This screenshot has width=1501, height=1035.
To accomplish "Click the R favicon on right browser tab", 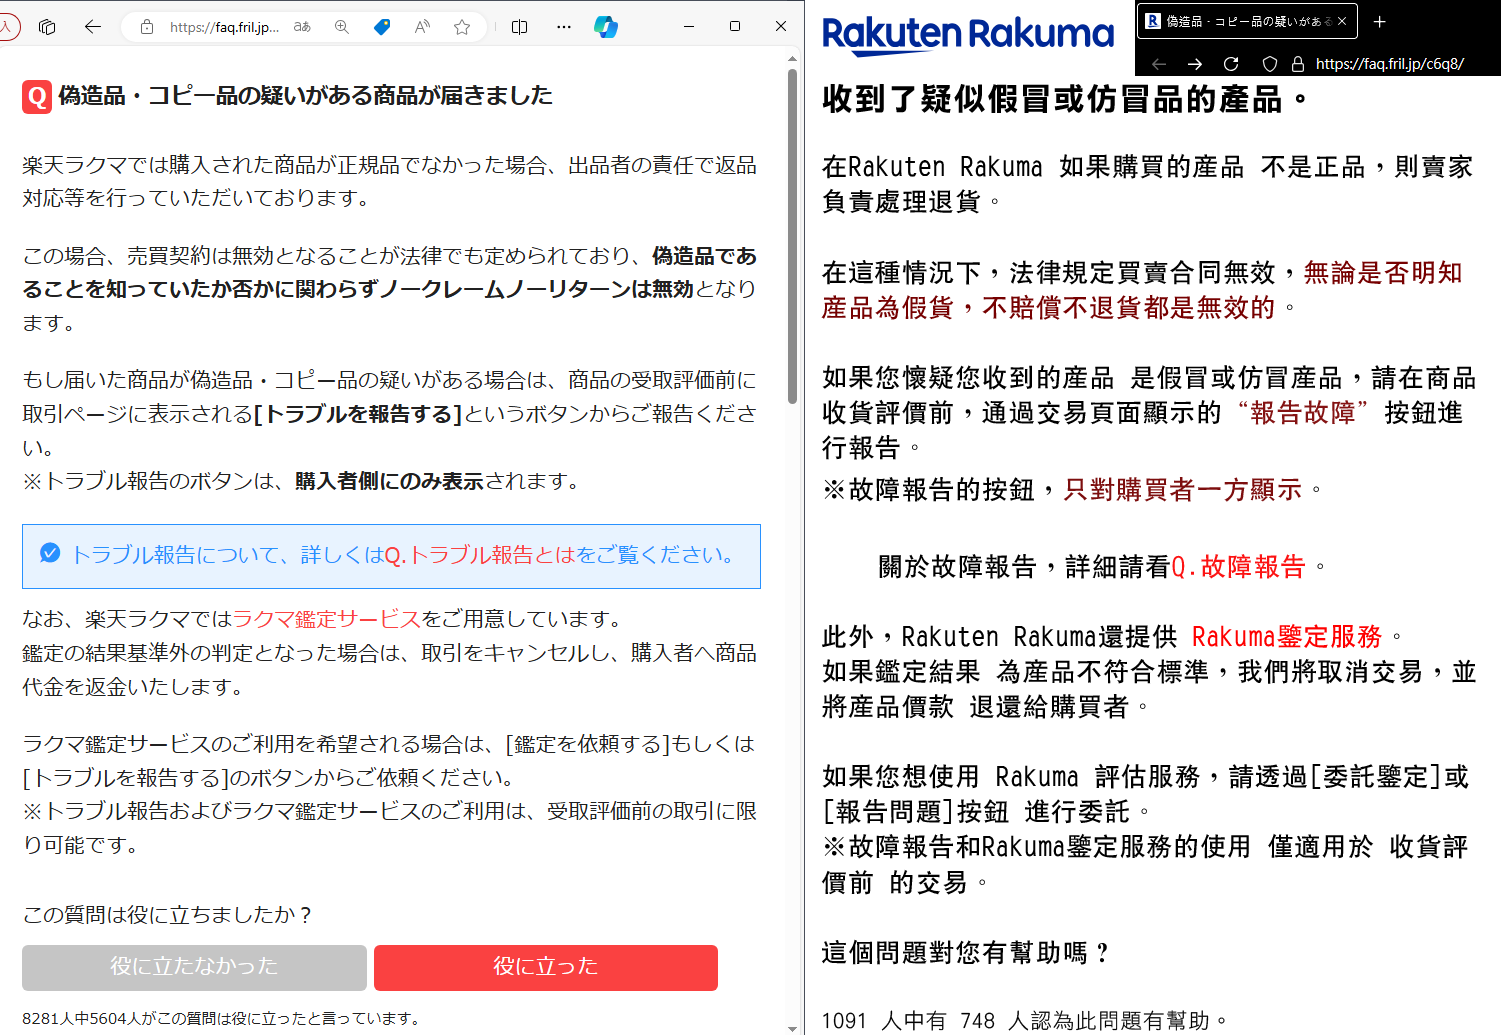I will point(1153,21).
